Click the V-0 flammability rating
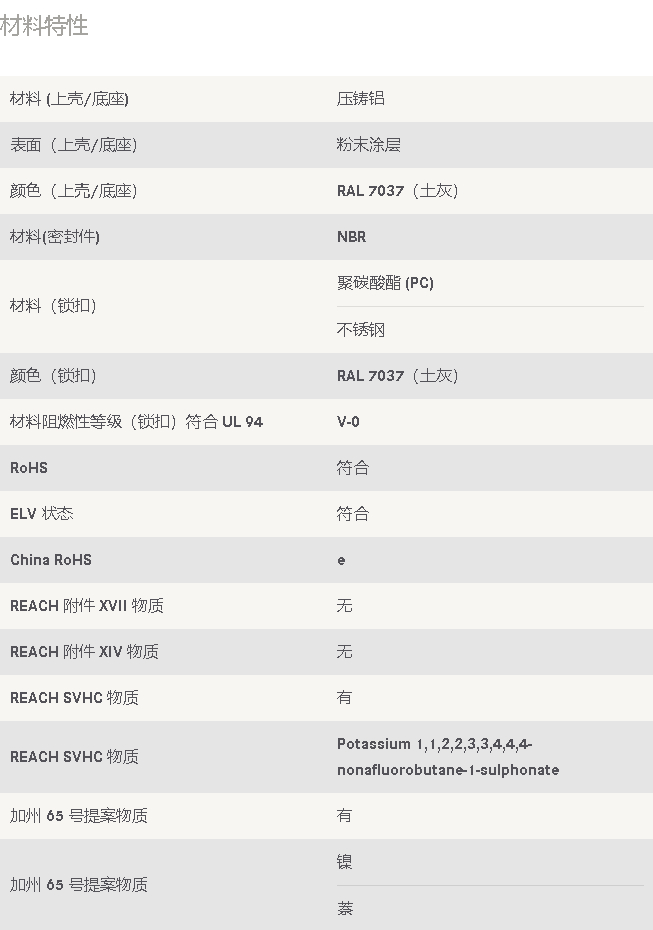Screen dimensions: 653x930 348,422
